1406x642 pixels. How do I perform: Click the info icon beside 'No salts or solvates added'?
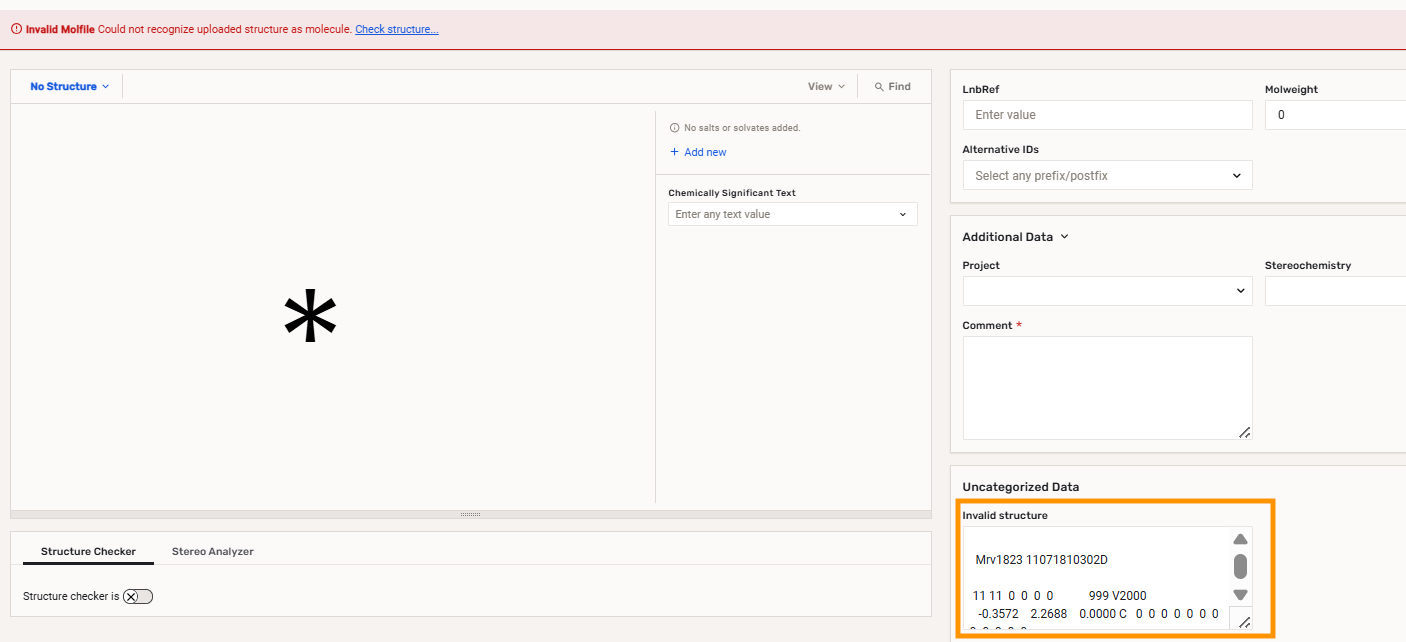click(674, 127)
